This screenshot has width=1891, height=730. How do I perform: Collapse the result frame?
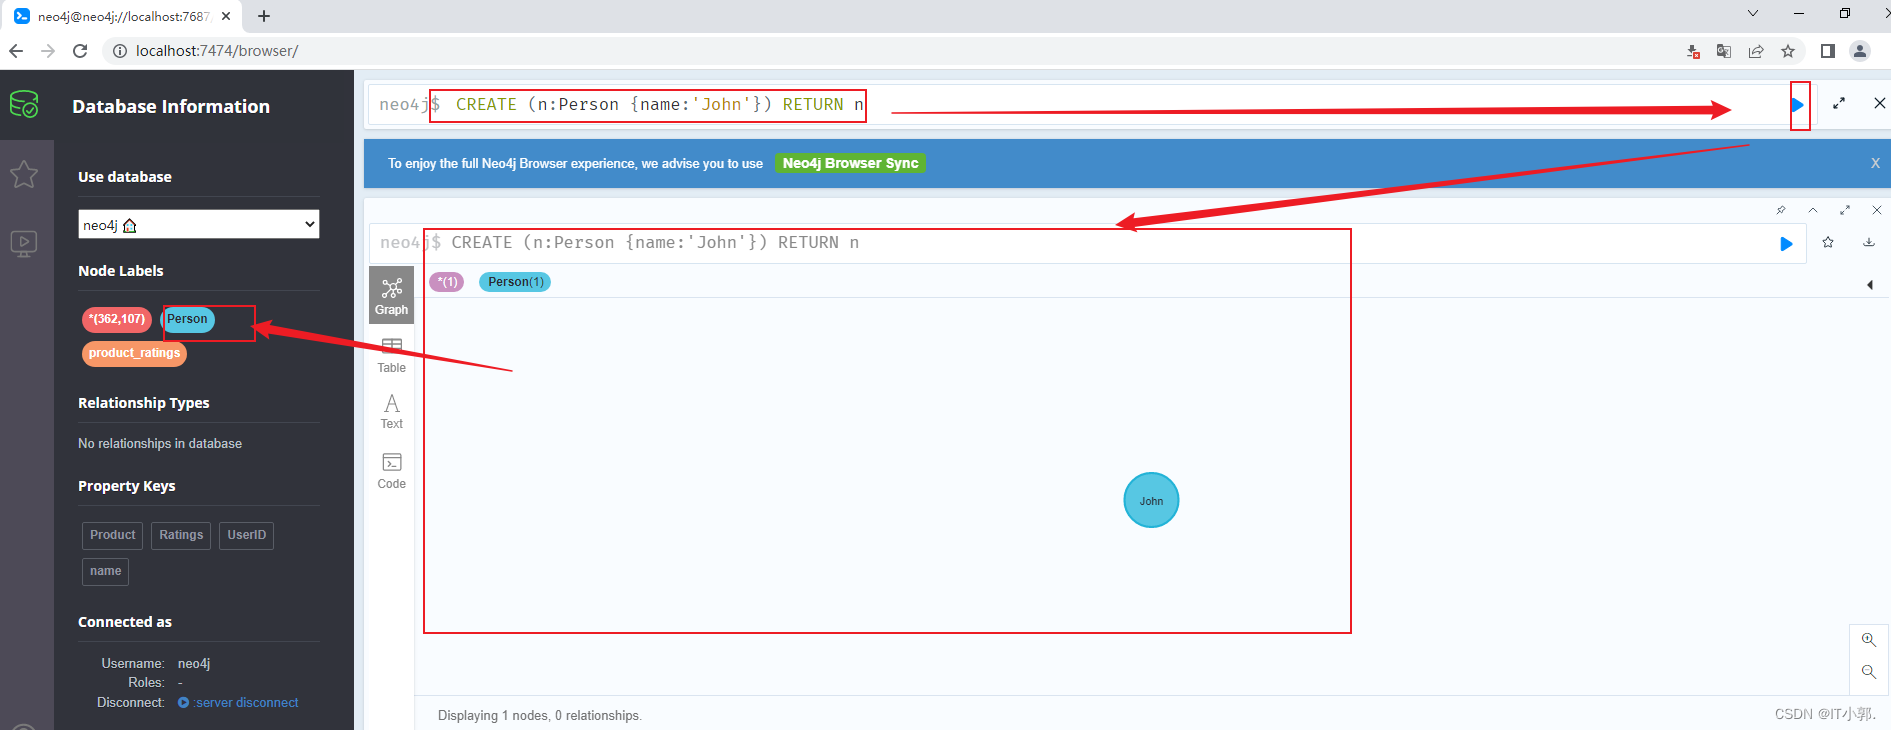[1812, 210]
